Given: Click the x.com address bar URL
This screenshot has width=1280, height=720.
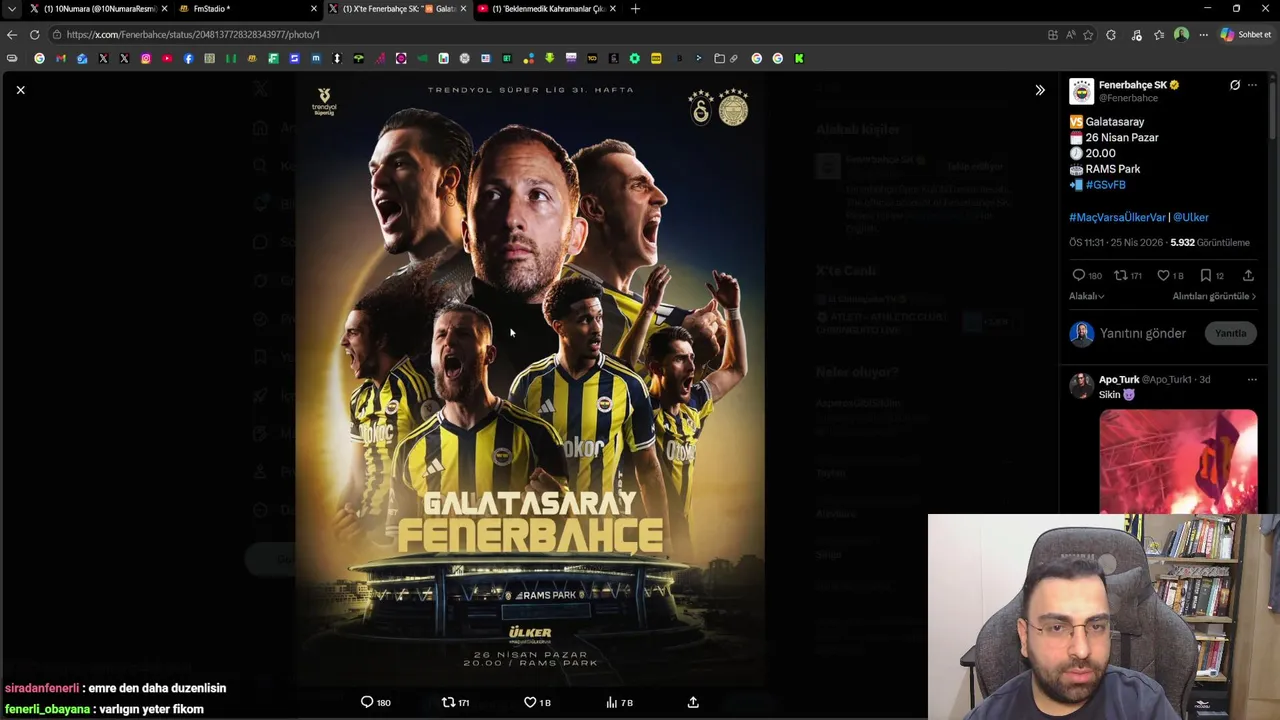Looking at the screenshot, I should [193, 34].
